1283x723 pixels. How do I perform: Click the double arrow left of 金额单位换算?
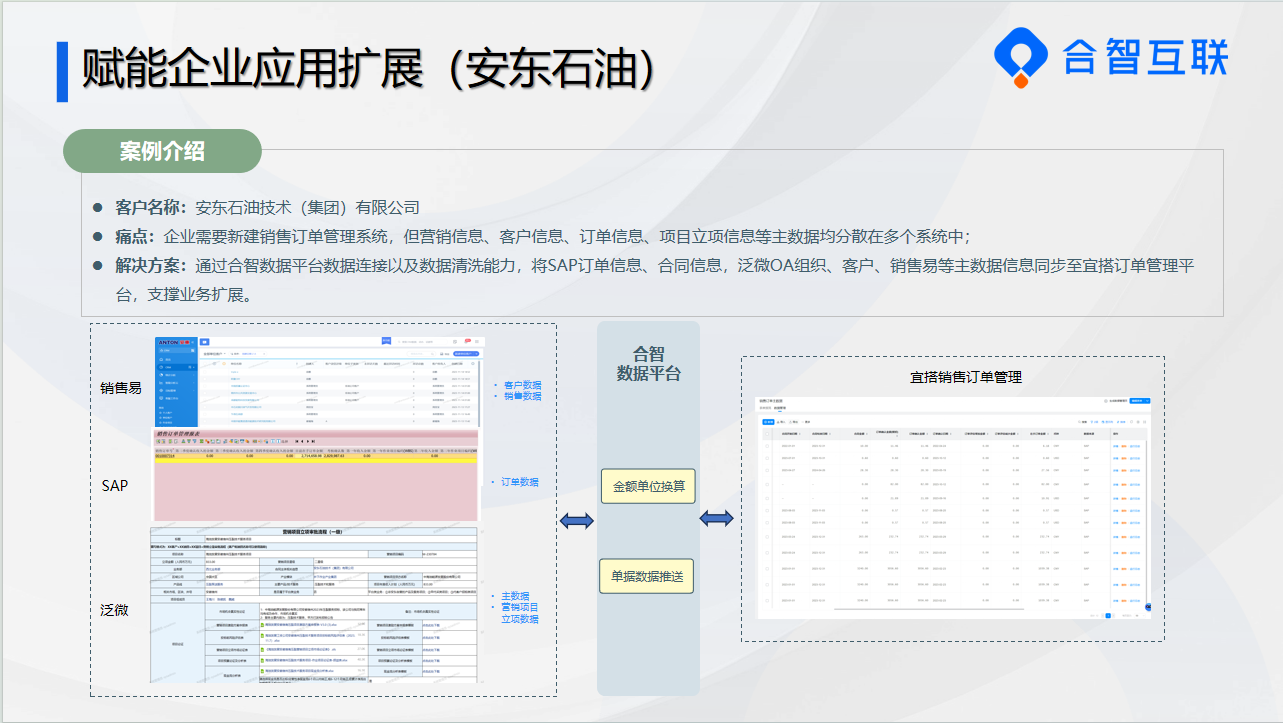point(577,520)
